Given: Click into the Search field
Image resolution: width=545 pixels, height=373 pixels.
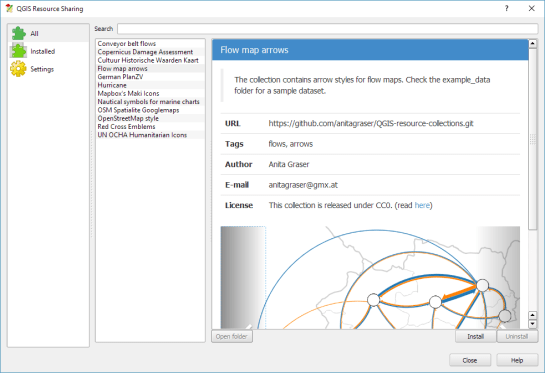Looking at the screenshot, I should (x=327, y=29).
